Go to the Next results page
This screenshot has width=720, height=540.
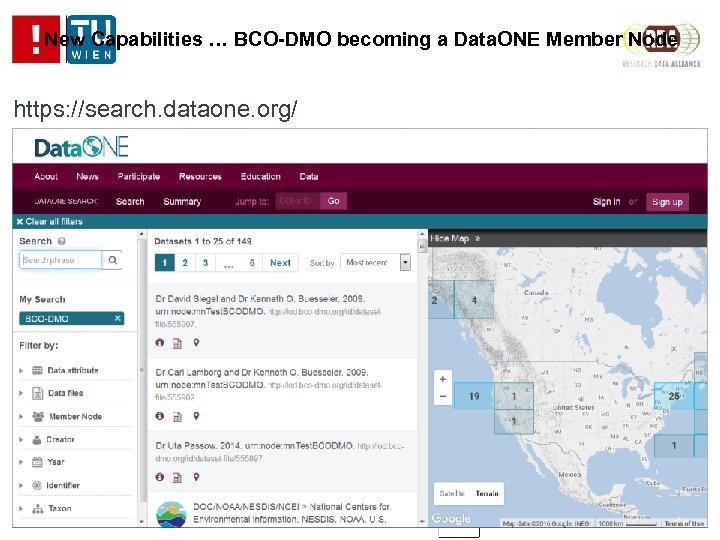[281, 263]
